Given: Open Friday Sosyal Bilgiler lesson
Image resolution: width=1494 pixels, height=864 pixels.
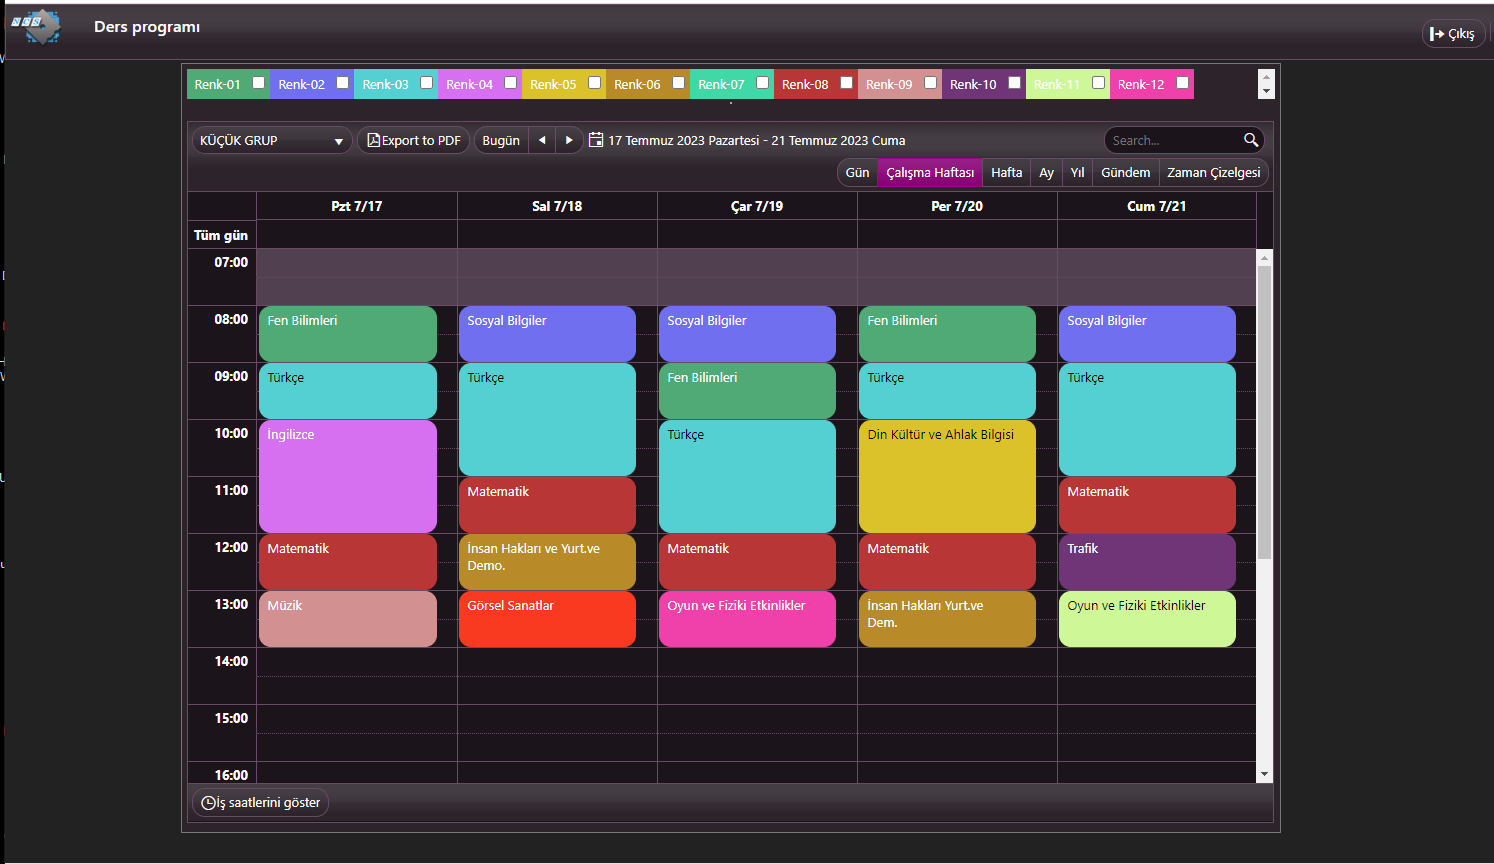Looking at the screenshot, I should click(1147, 334).
